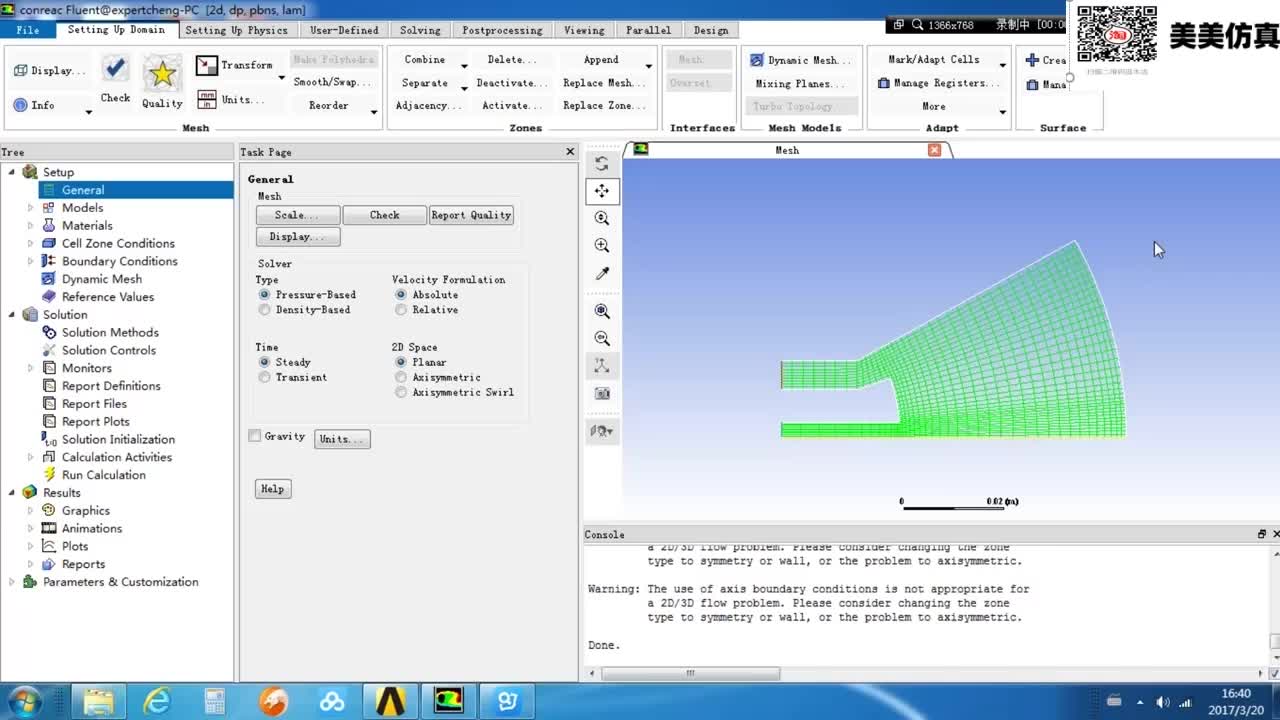Click the Help button

pyautogui.click(x=273, y=489)
